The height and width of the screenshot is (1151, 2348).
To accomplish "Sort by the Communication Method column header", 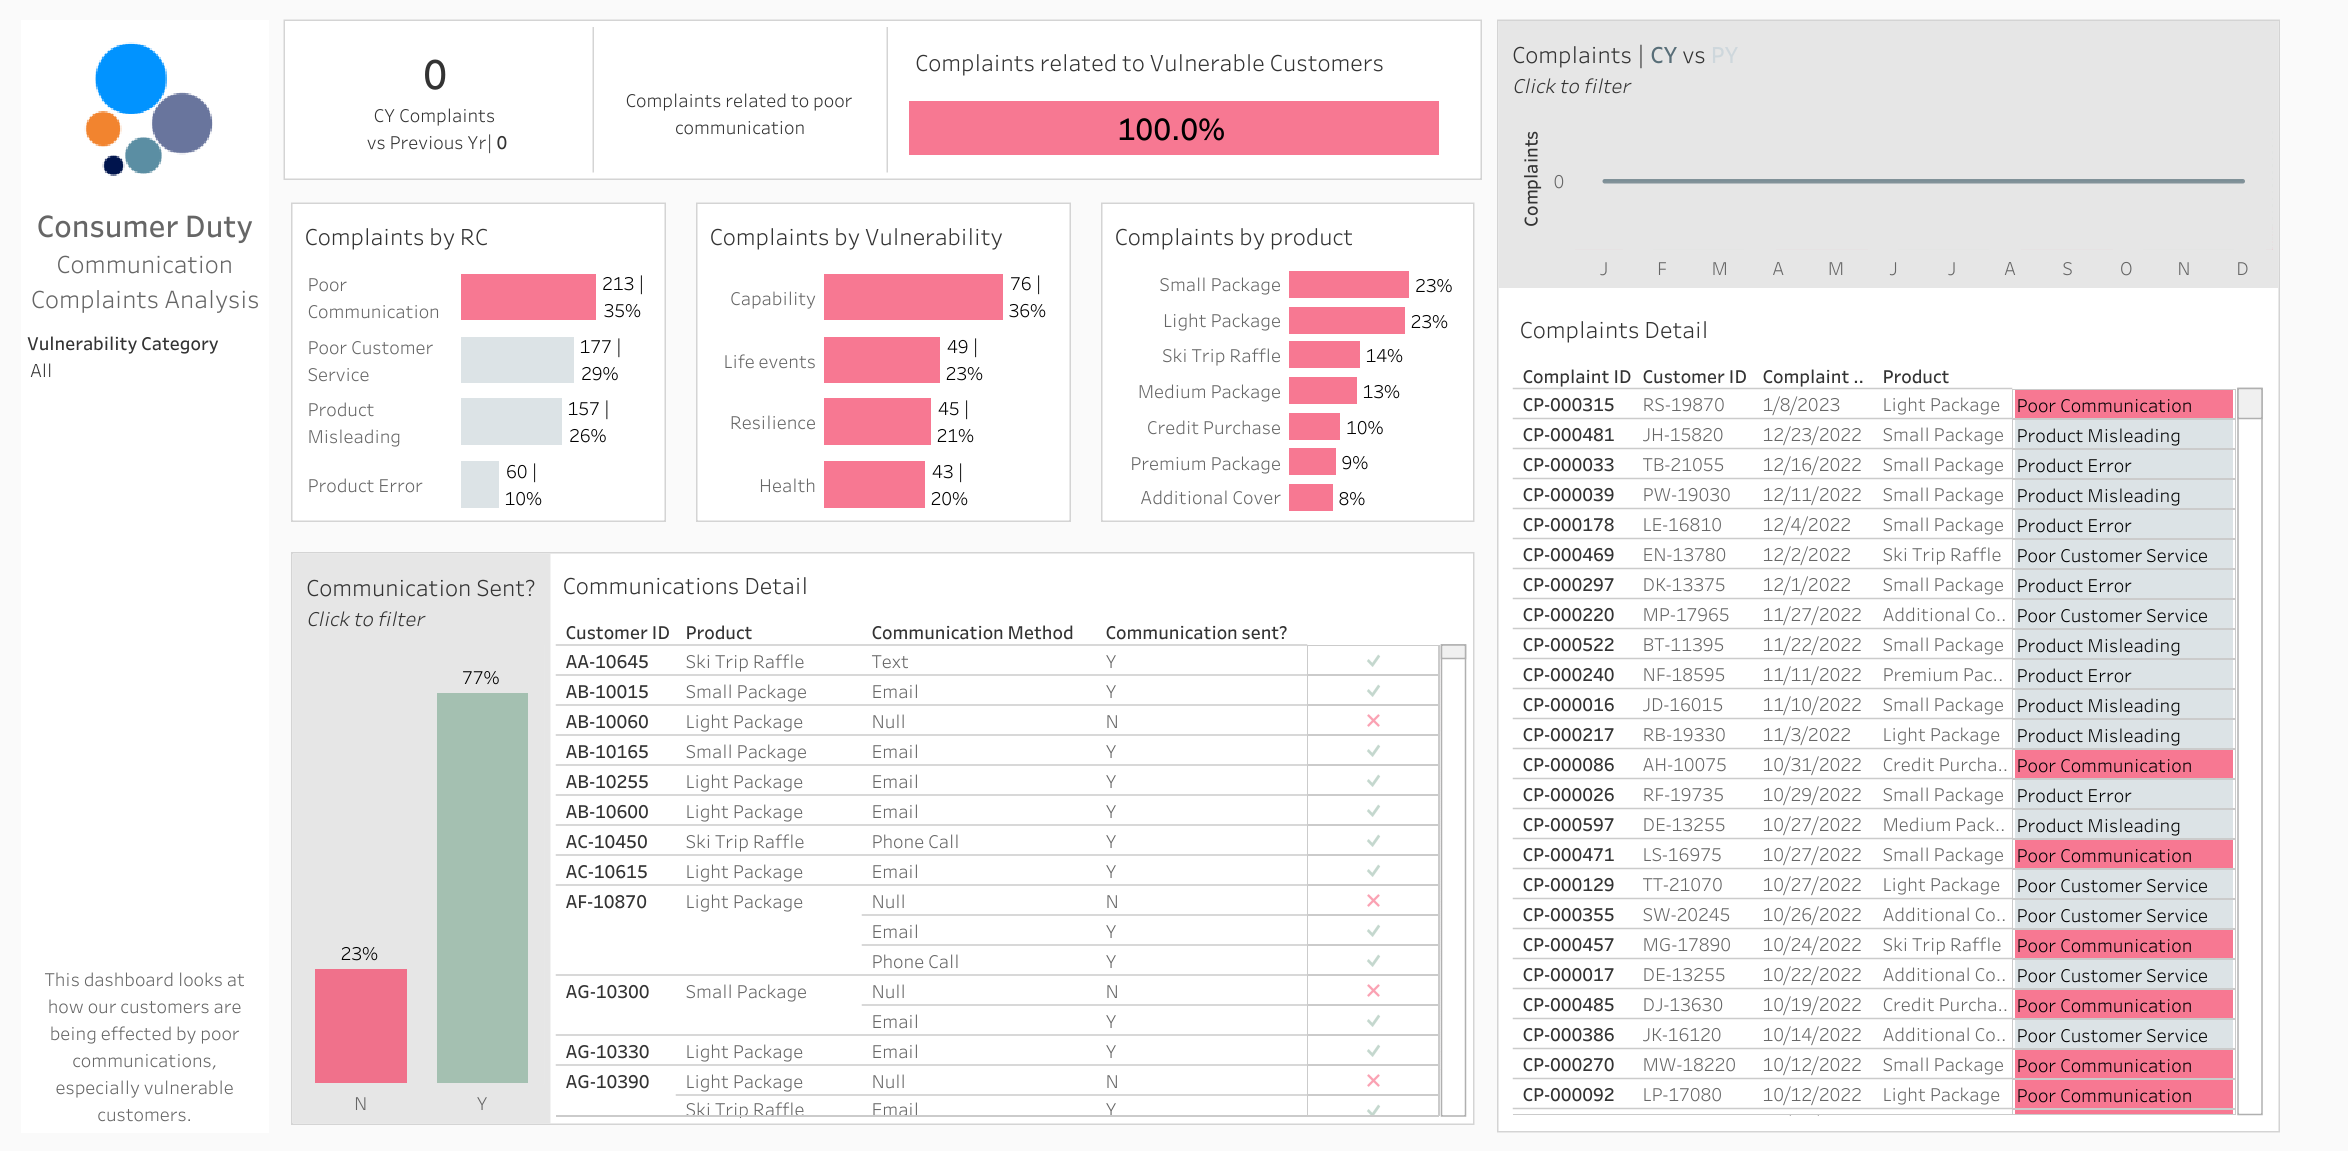I will pos(972,633).
